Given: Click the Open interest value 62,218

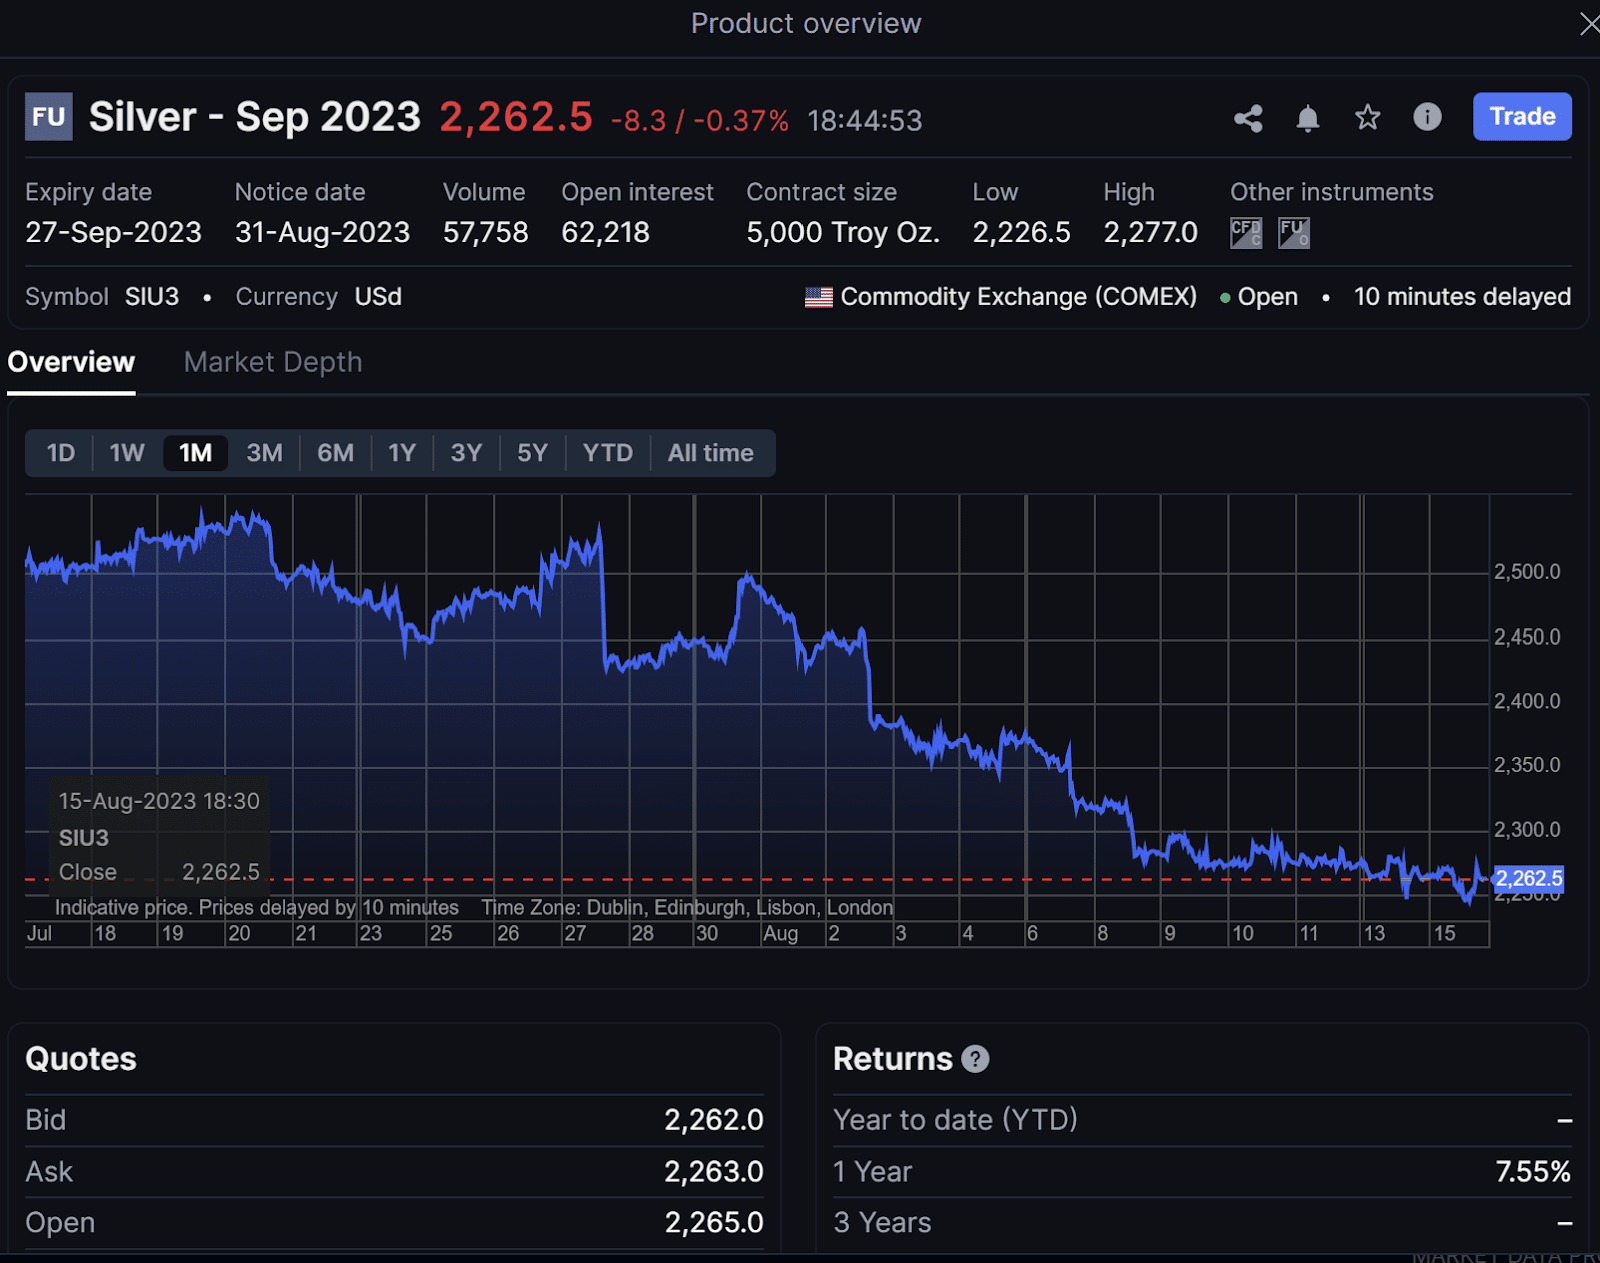Looking at the screenshot, I should pos(606,232).
